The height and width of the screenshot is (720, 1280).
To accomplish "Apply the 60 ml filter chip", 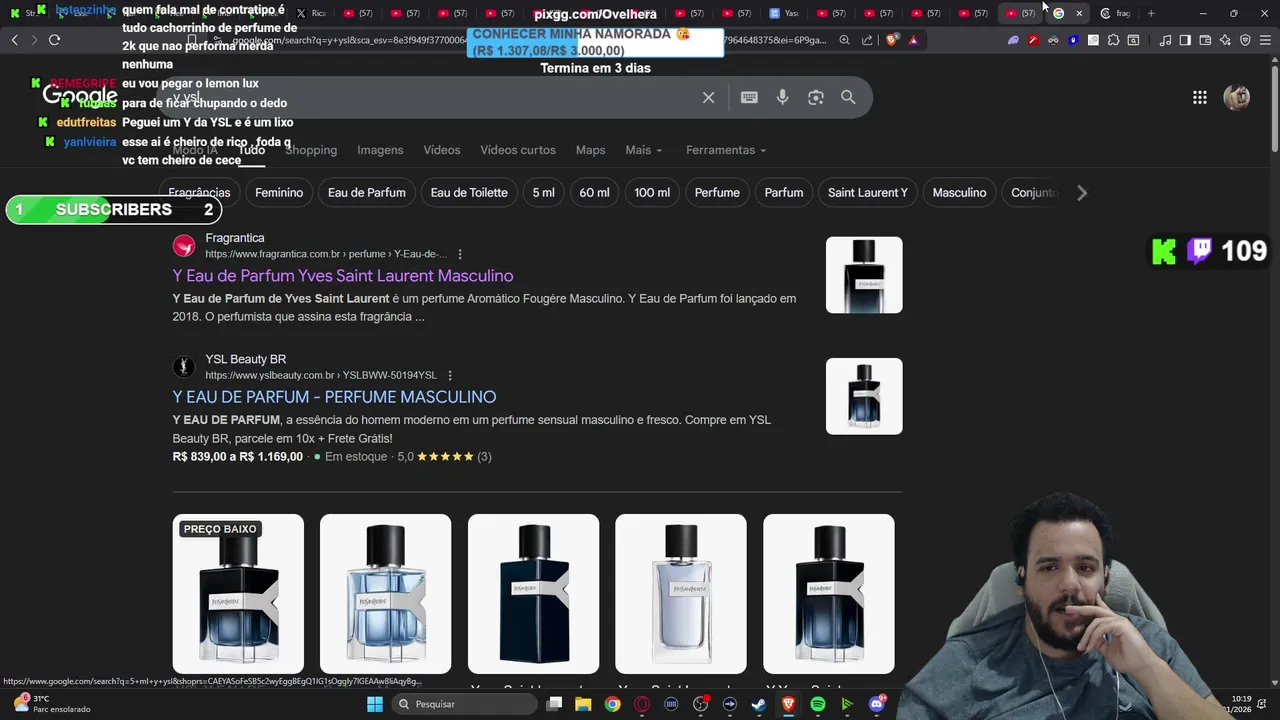I will coord(594,193).
